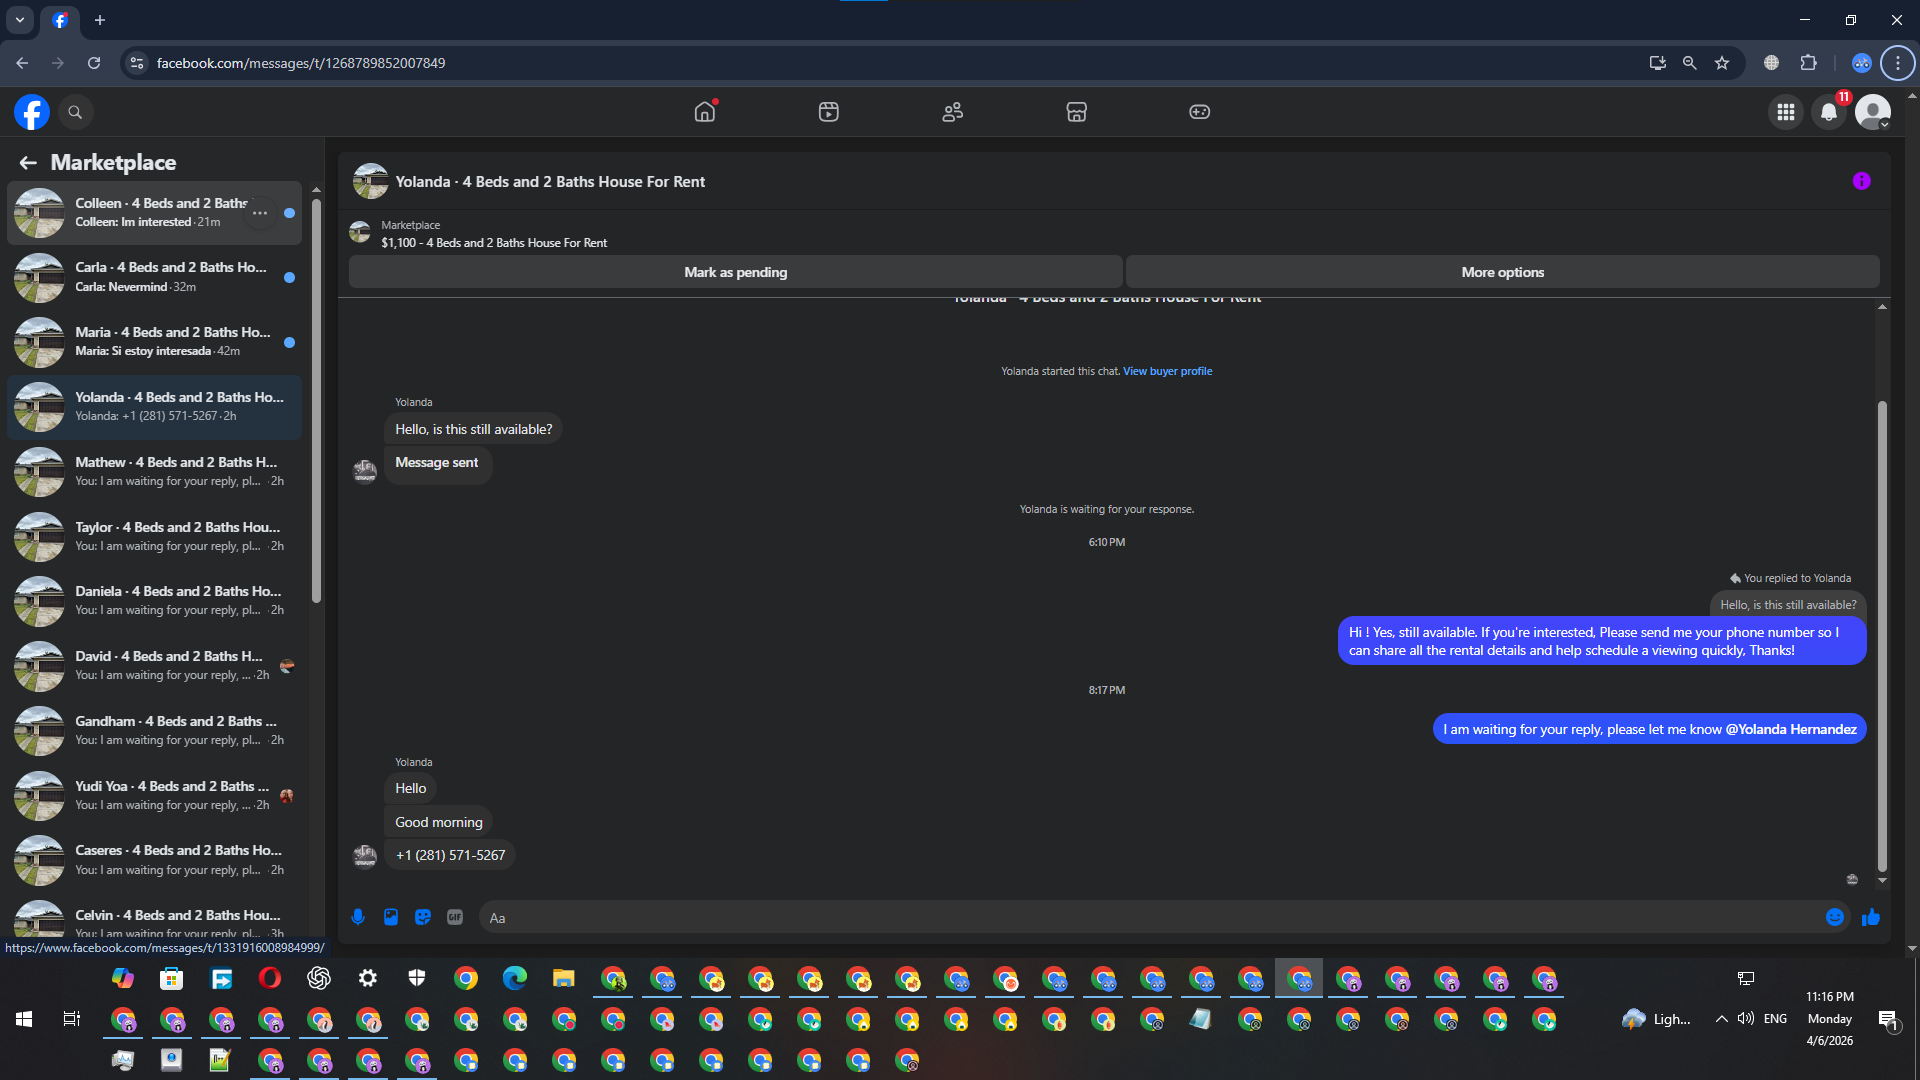Open Caseres's conversation in the list

[x=155, y=860]
